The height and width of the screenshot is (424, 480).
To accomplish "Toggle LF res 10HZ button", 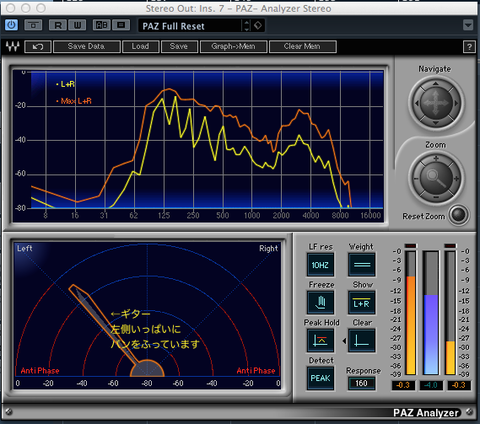I will point(320,265).
